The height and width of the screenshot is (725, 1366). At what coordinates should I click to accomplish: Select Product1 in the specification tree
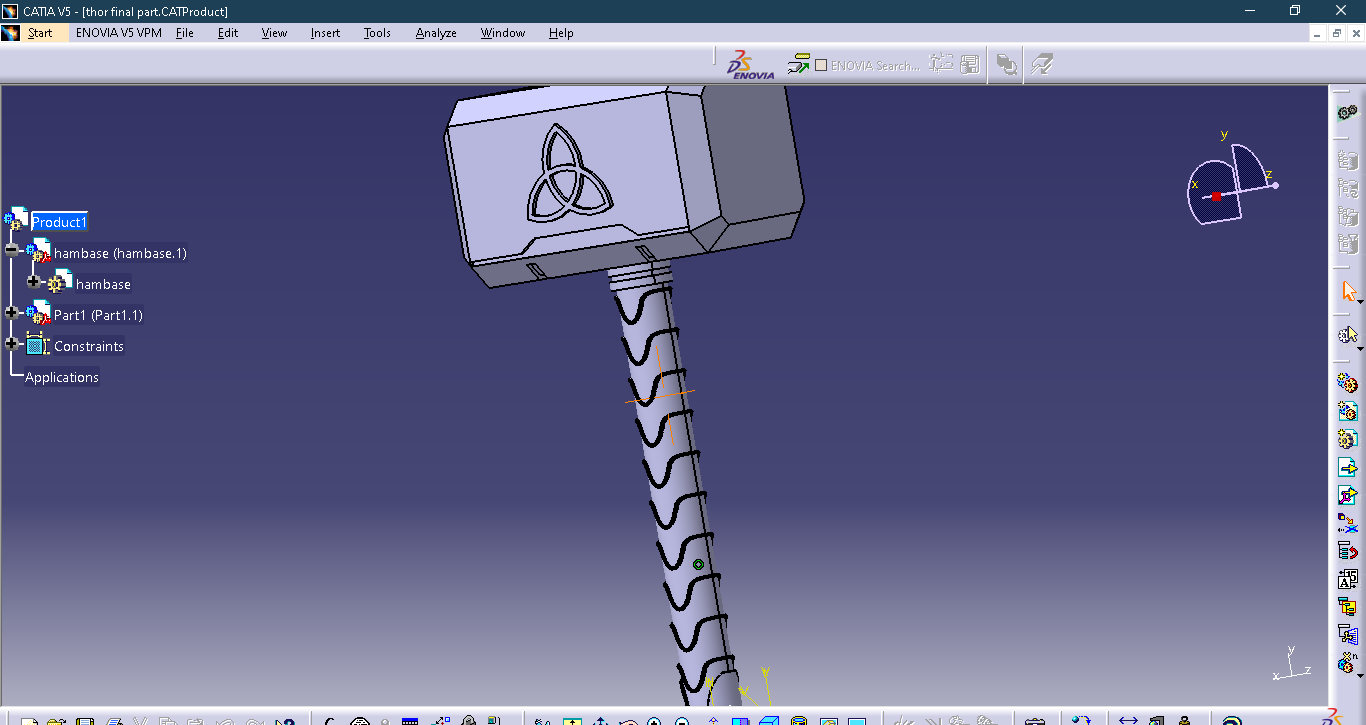59,222
